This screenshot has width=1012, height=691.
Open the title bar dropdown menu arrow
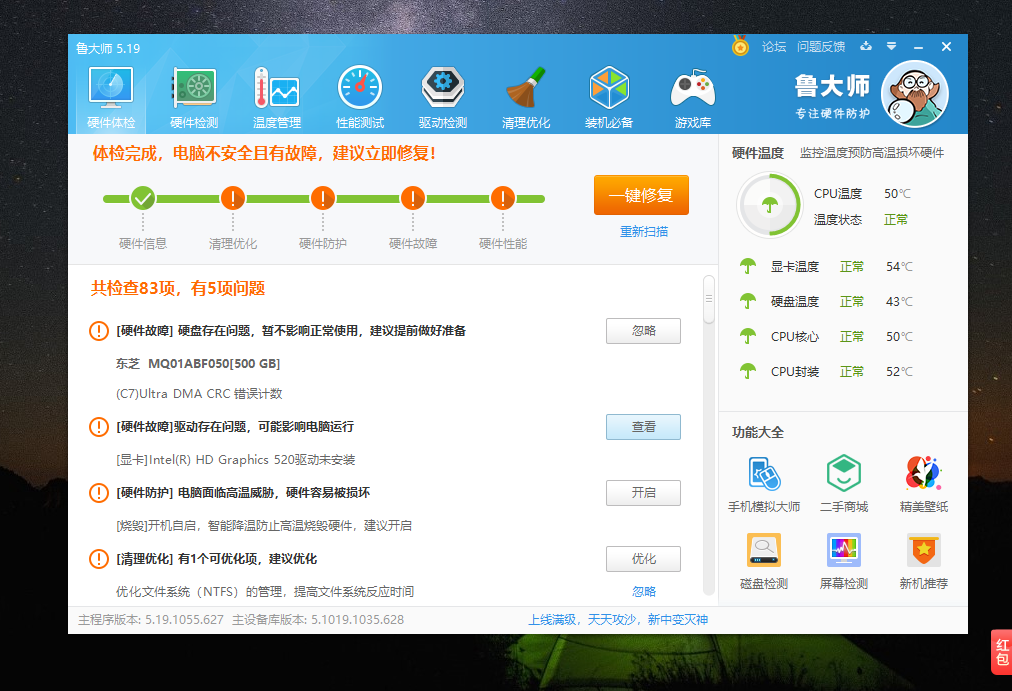tap(891, 46)
